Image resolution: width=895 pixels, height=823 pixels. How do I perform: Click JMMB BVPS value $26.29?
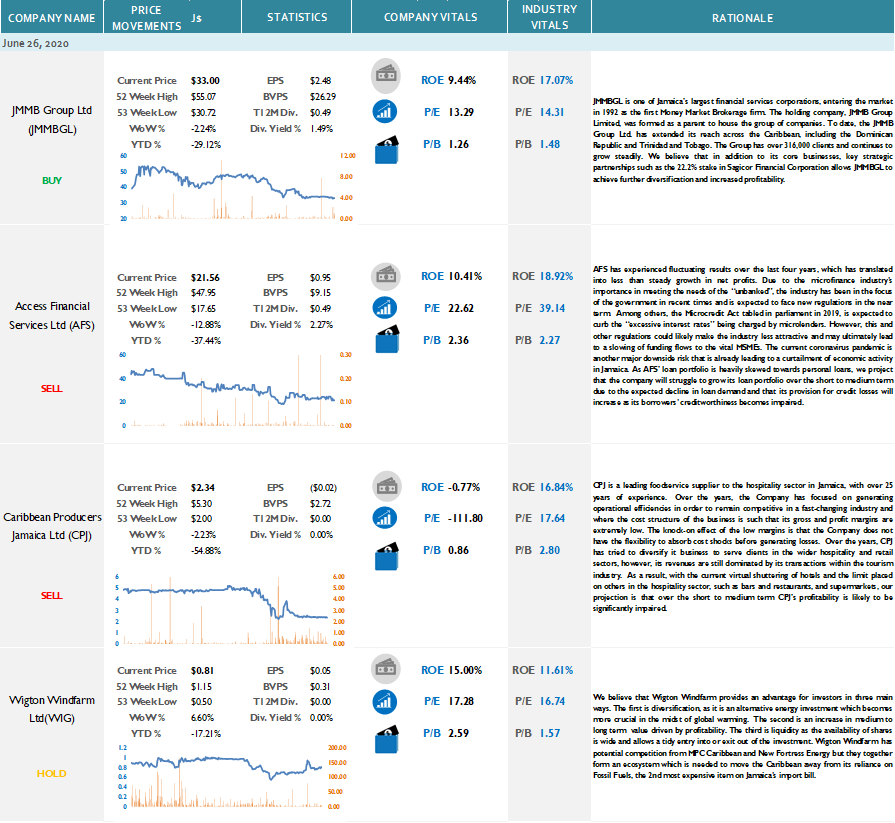[322, 97]
